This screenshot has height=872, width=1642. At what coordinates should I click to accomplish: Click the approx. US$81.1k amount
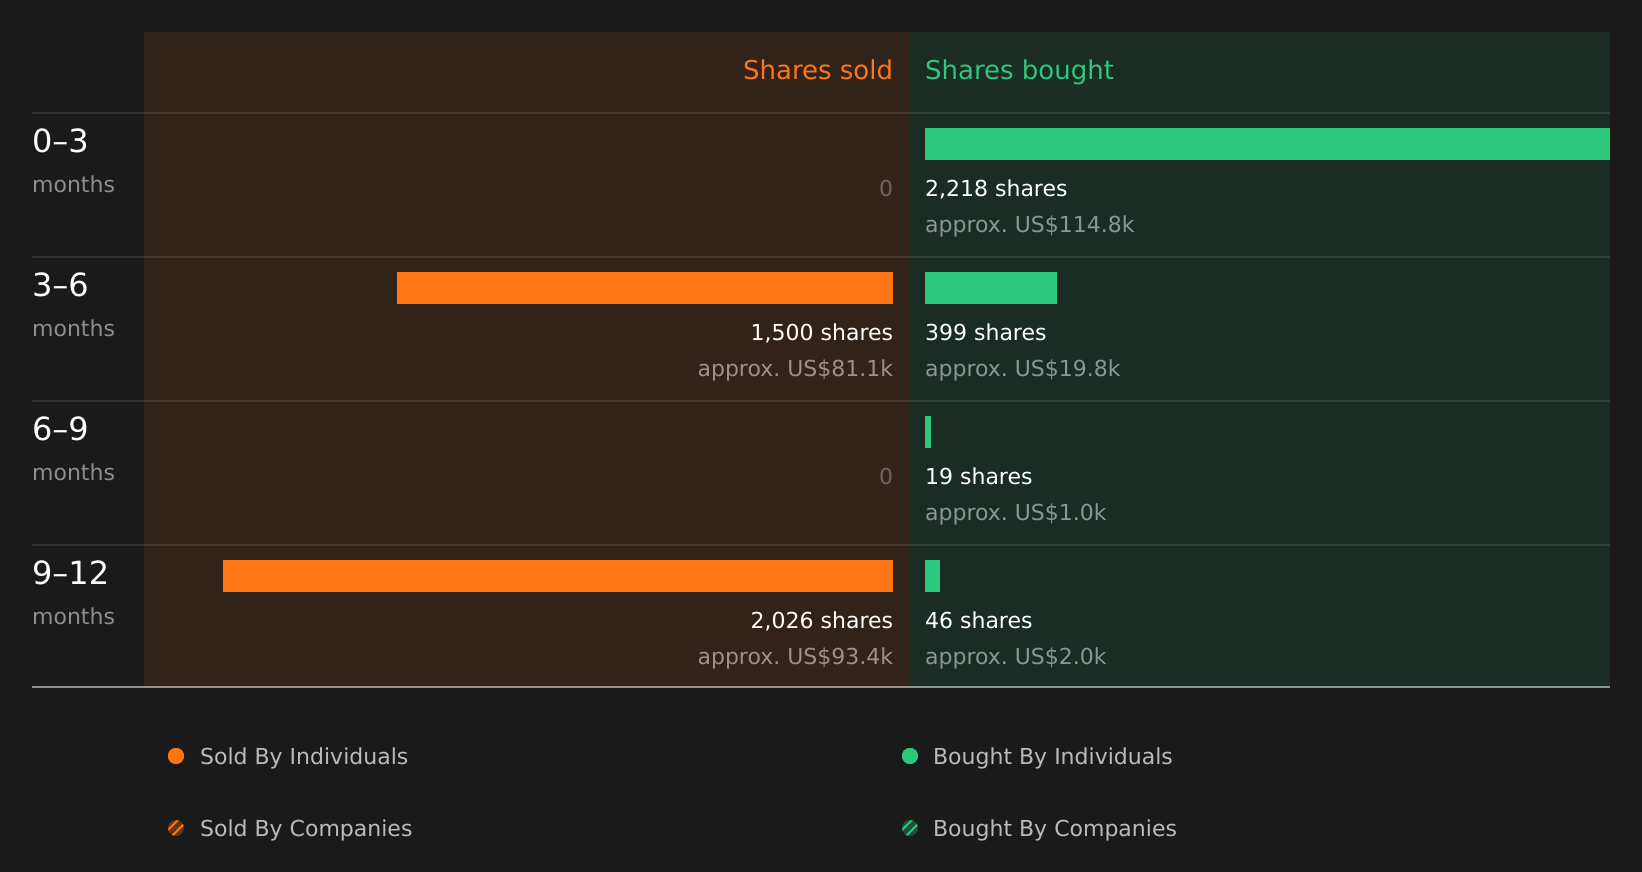pos(795,368)
